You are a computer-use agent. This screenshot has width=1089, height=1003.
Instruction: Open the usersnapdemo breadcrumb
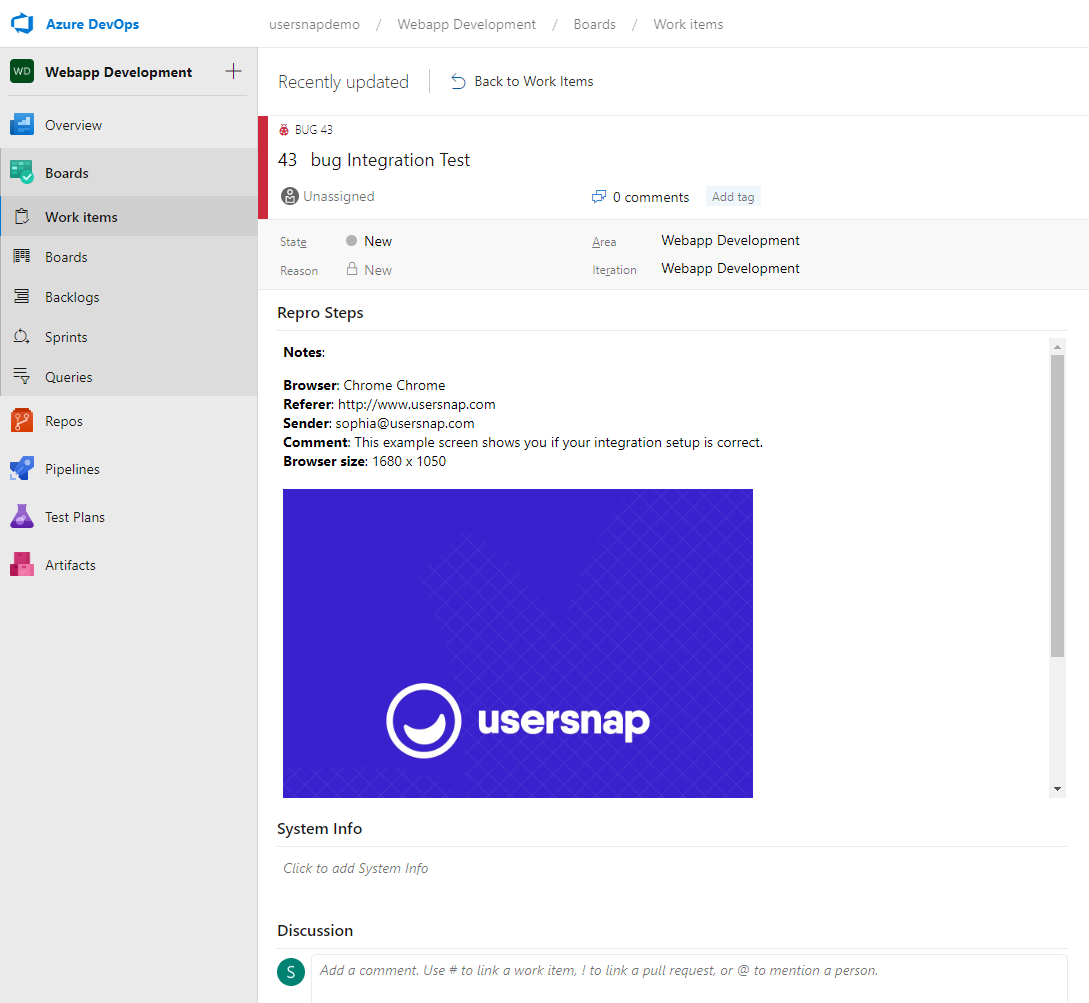(x=315, y=24)
